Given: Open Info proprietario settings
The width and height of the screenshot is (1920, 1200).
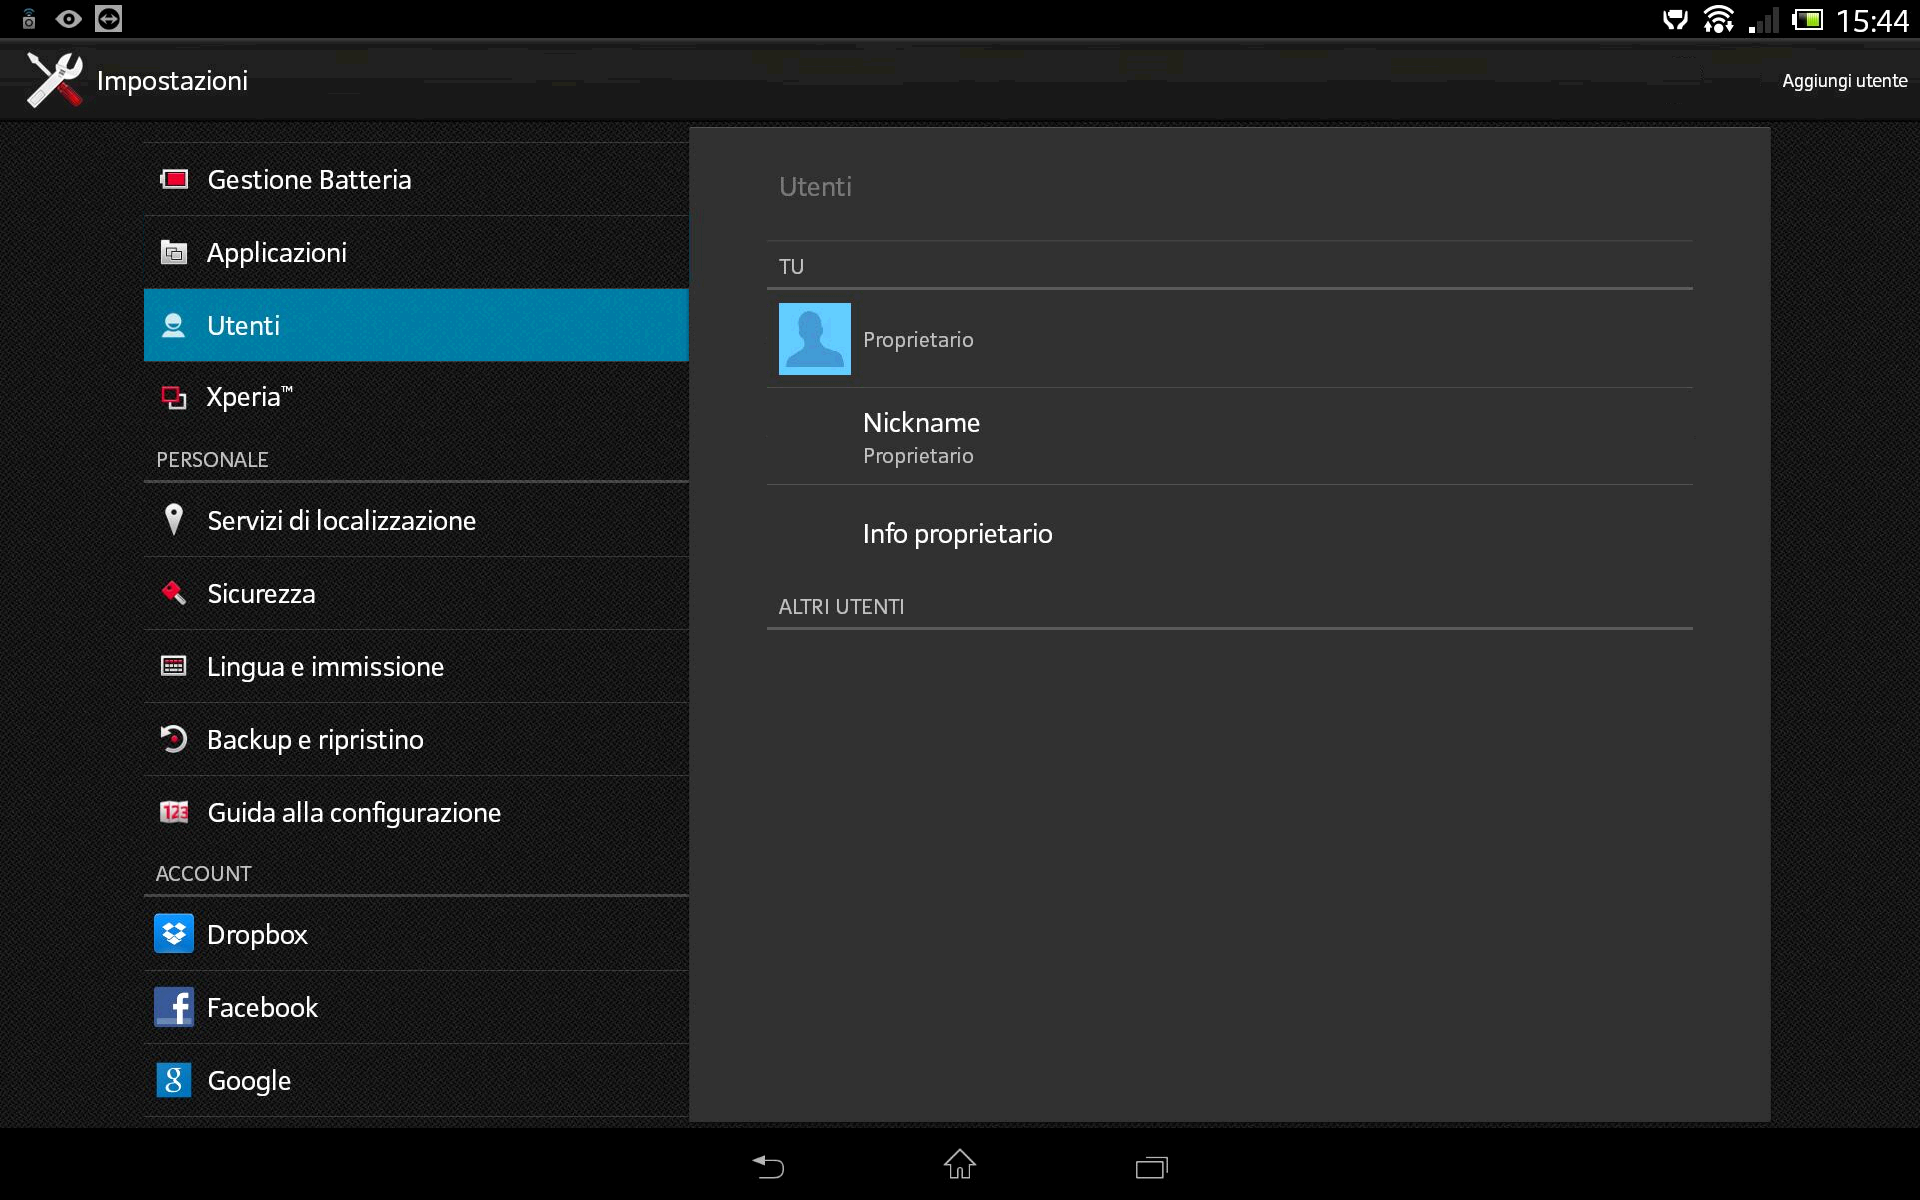Looking at the screenshot, I should 957,533.
